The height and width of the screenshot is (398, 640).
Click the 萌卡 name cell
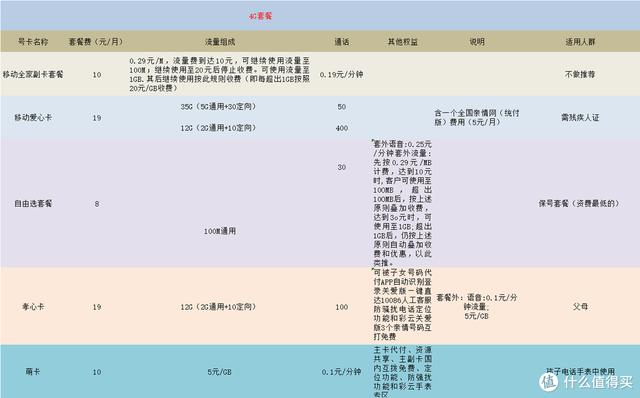[33, 371]
